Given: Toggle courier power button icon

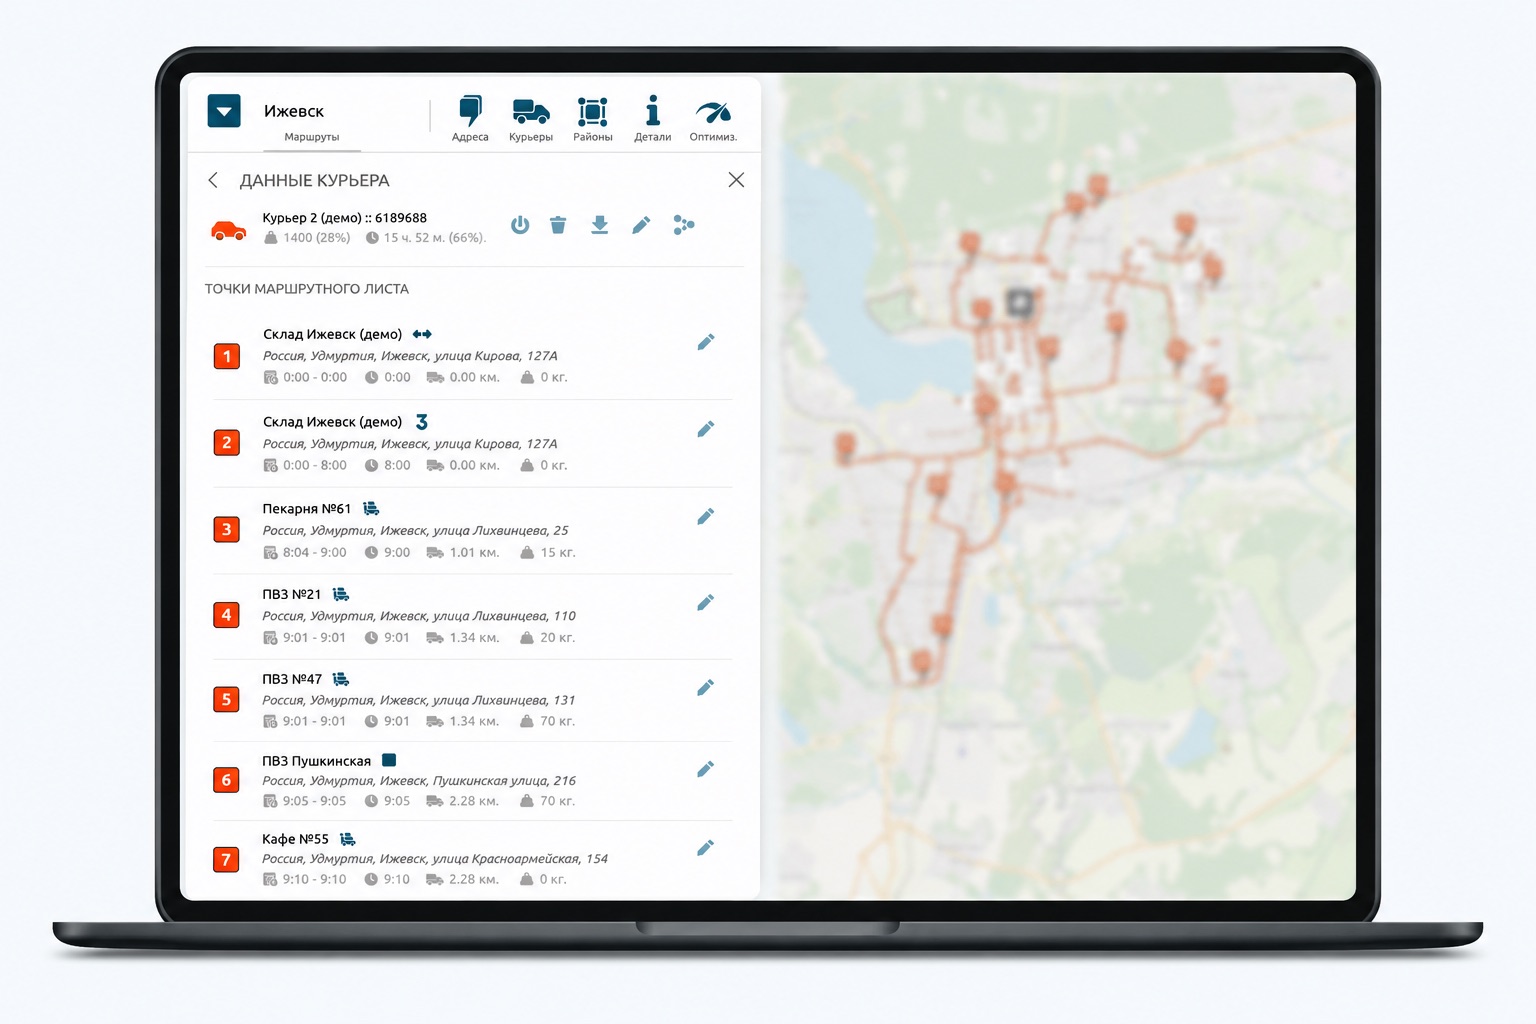Looking at the screenshot, I should pos(520,225).
